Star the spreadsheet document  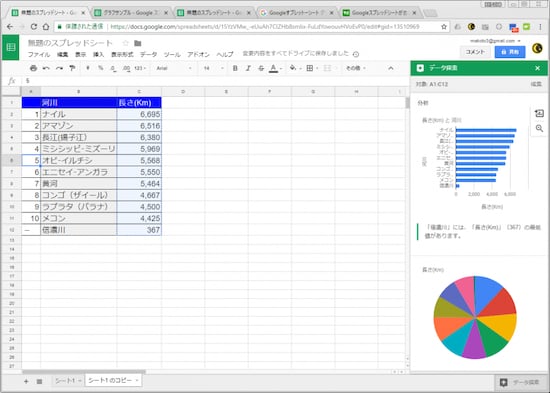click(125, 43)
